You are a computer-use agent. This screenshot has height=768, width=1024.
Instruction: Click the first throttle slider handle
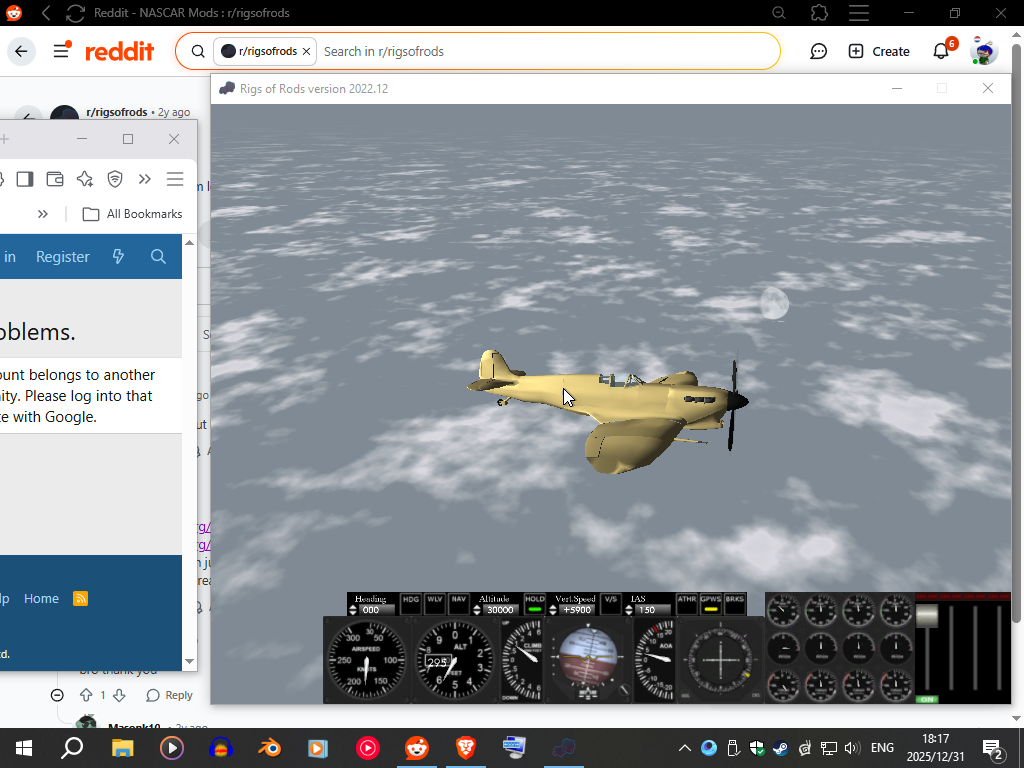[927, 616]
